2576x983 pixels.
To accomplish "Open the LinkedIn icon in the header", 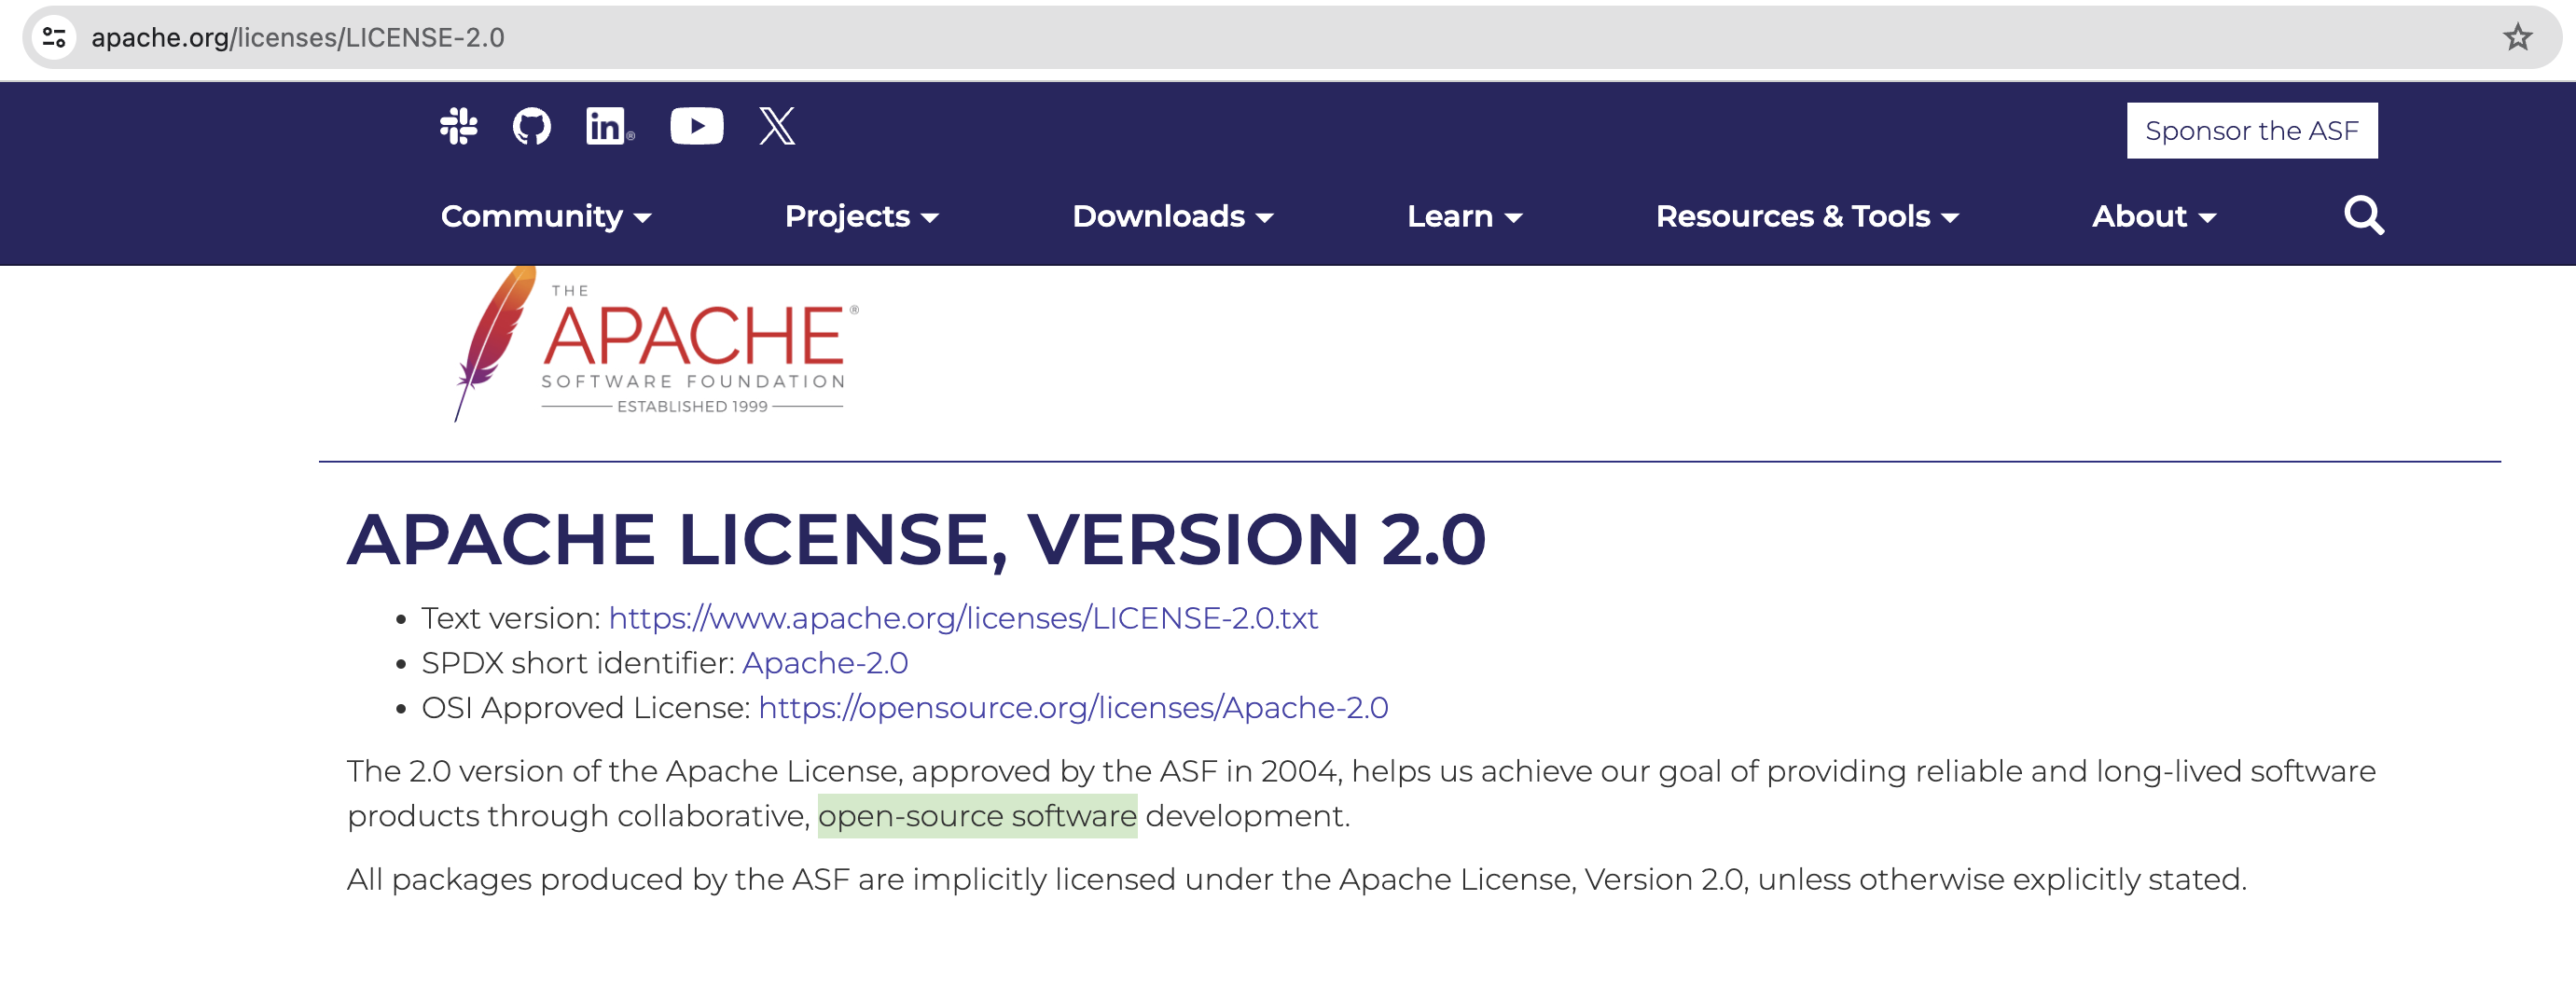I will point(606,126).
